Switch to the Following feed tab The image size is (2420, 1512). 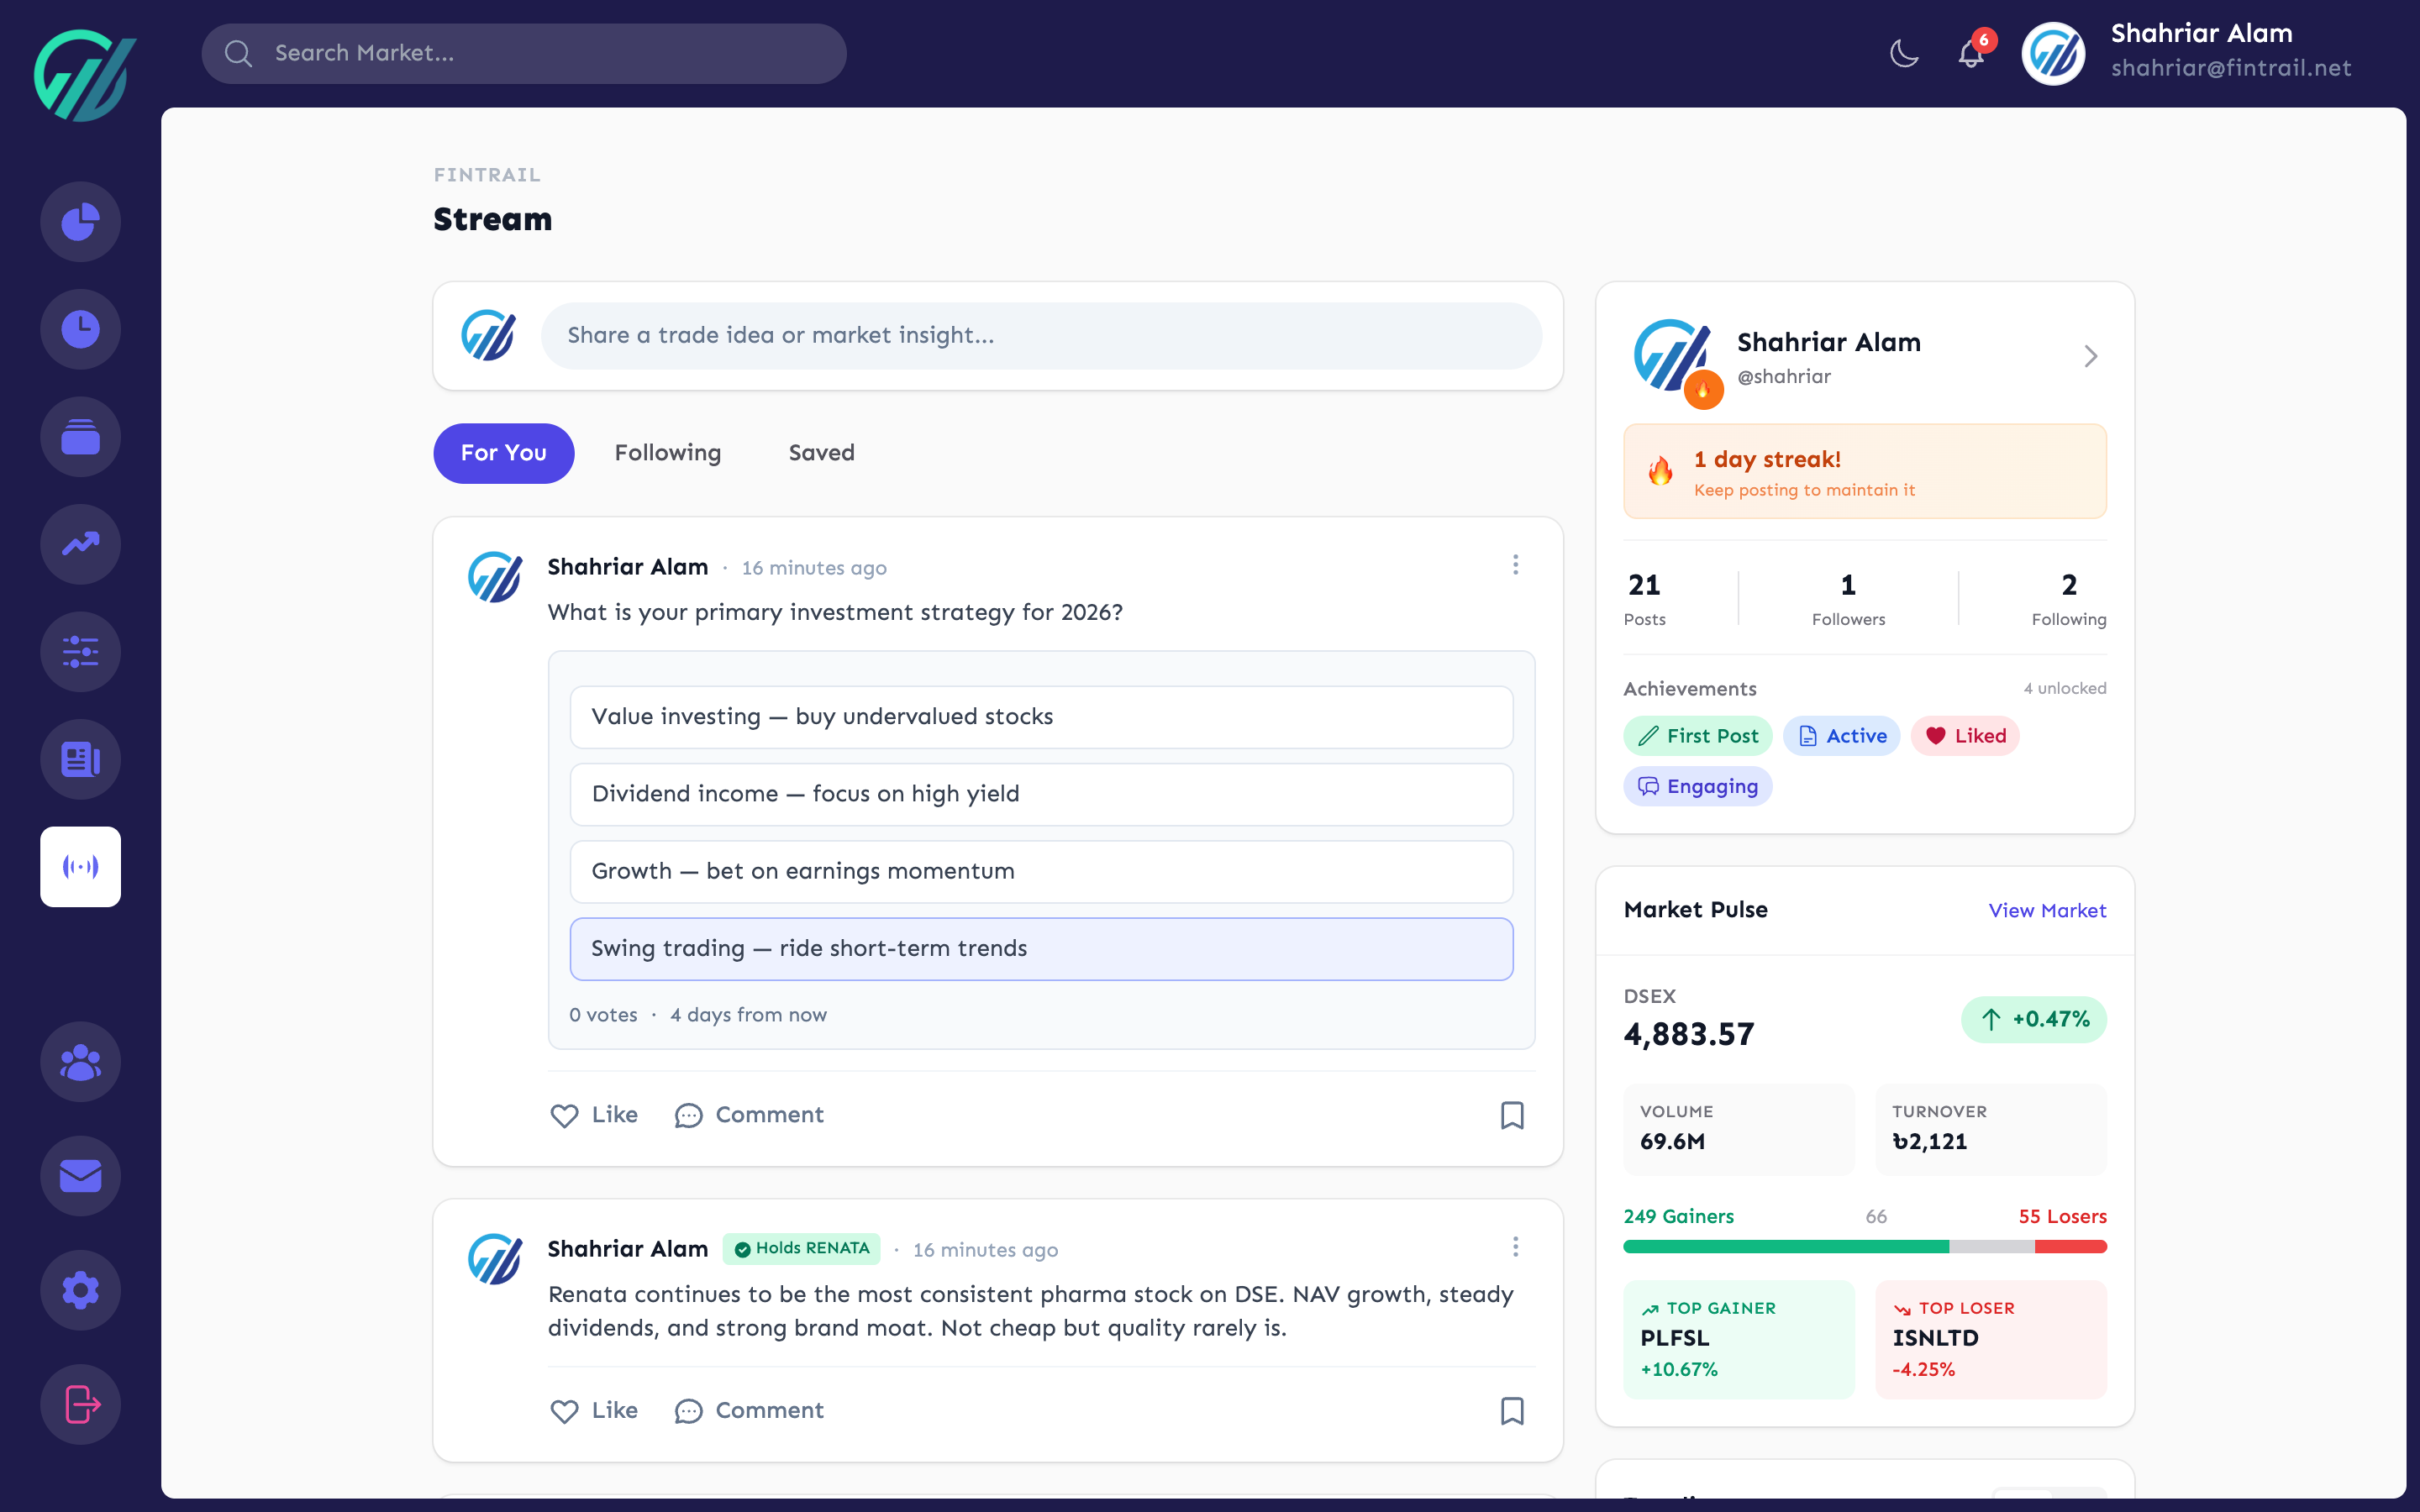(x=667, y=452)
